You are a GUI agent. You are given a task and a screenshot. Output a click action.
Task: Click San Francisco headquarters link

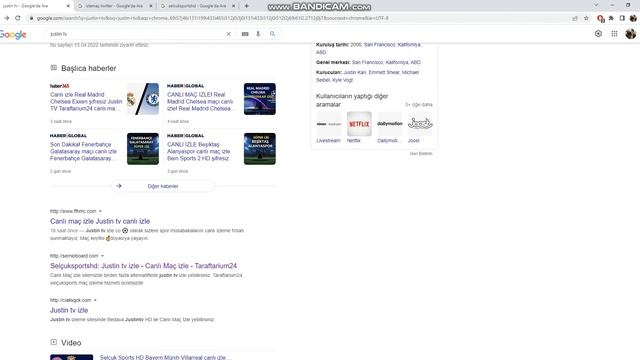click(386, 62)
